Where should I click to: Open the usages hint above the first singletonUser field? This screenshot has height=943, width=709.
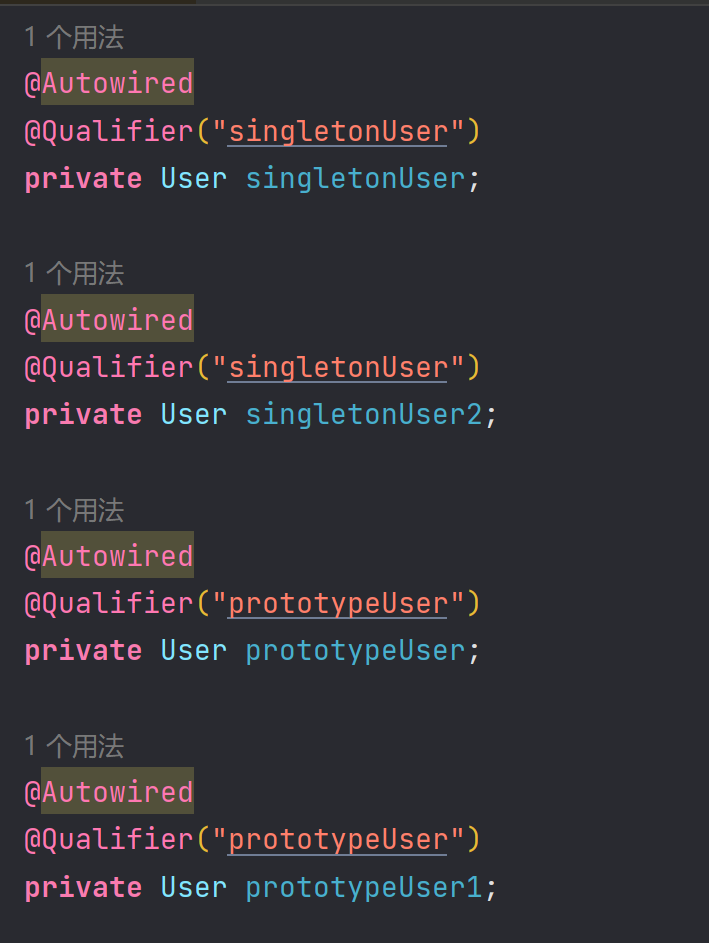point(75,37)
